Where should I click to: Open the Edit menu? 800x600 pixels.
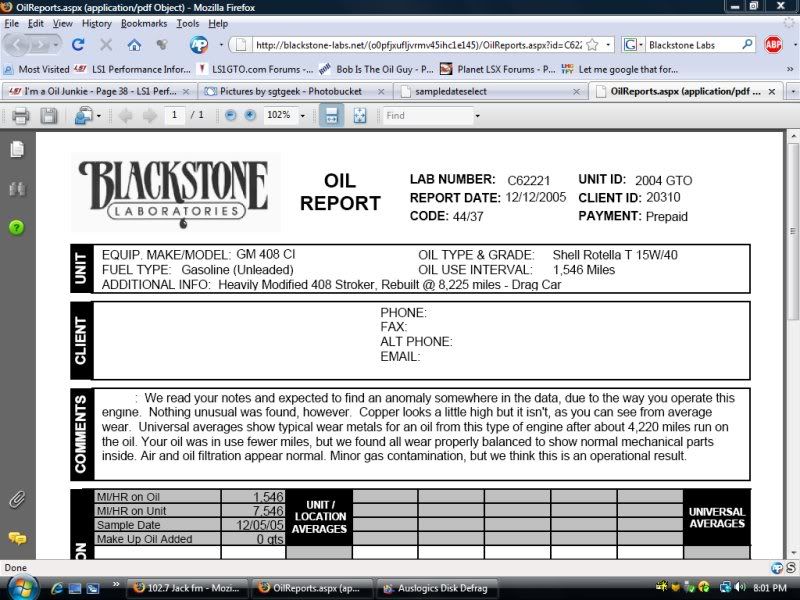point(35,23)
